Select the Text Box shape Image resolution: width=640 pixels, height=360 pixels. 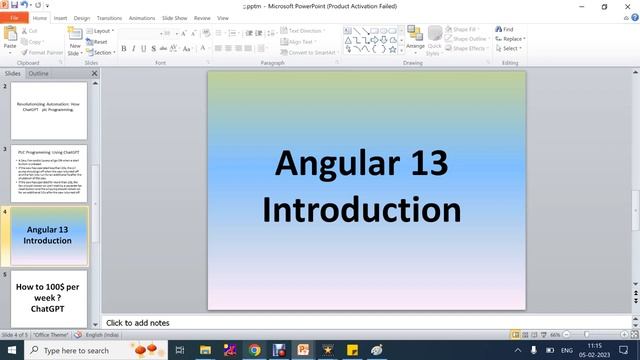pyautogui.click(x=347, y=31)
